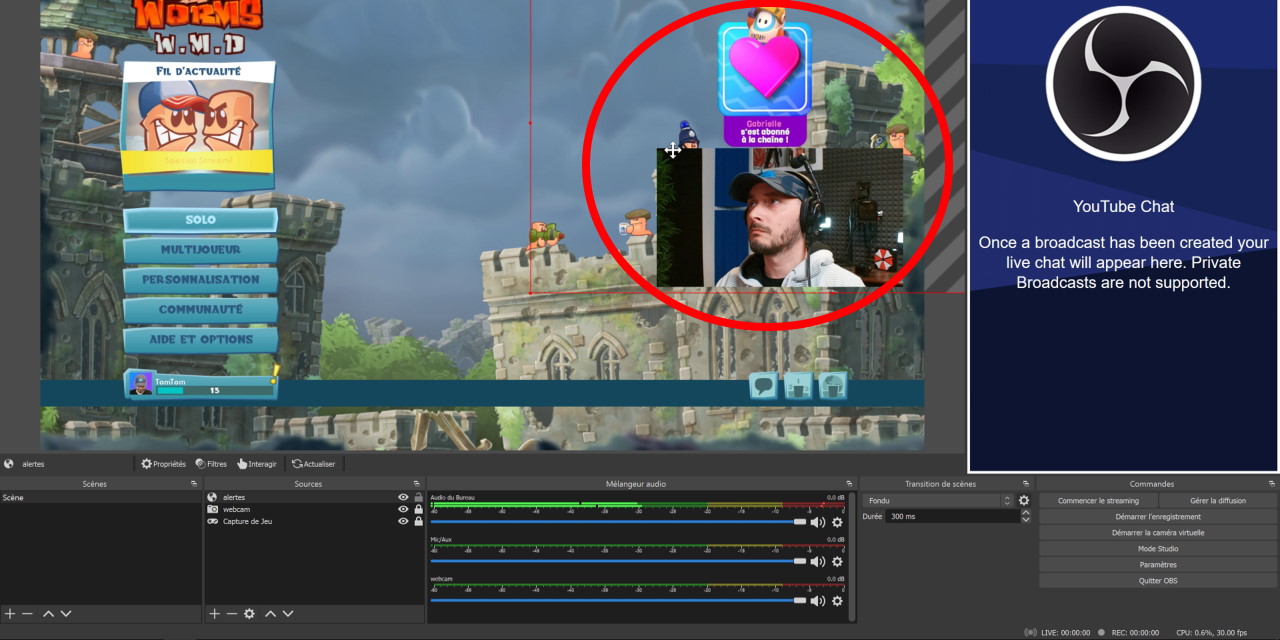Screen dimensions: 1280x640
Task: Open the Fondu transition dropdown
Action: pos(939,501)
